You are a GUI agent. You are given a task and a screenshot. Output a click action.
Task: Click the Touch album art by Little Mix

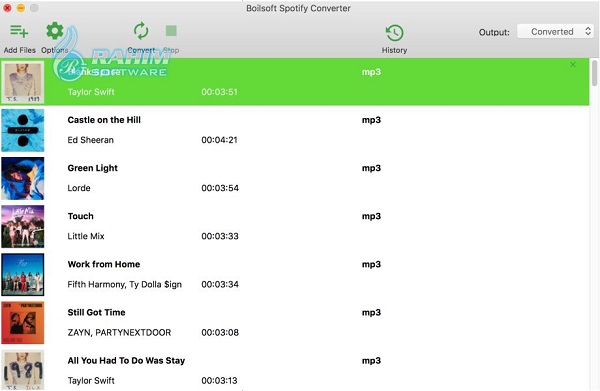[x=23, y=226]
